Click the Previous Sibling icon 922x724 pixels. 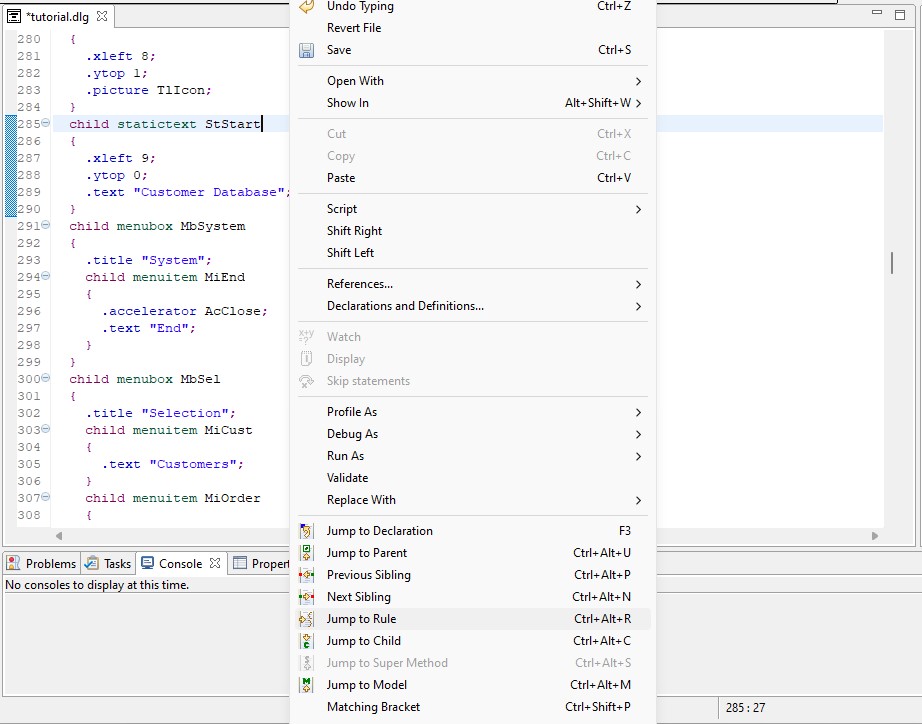click(307, 575)
